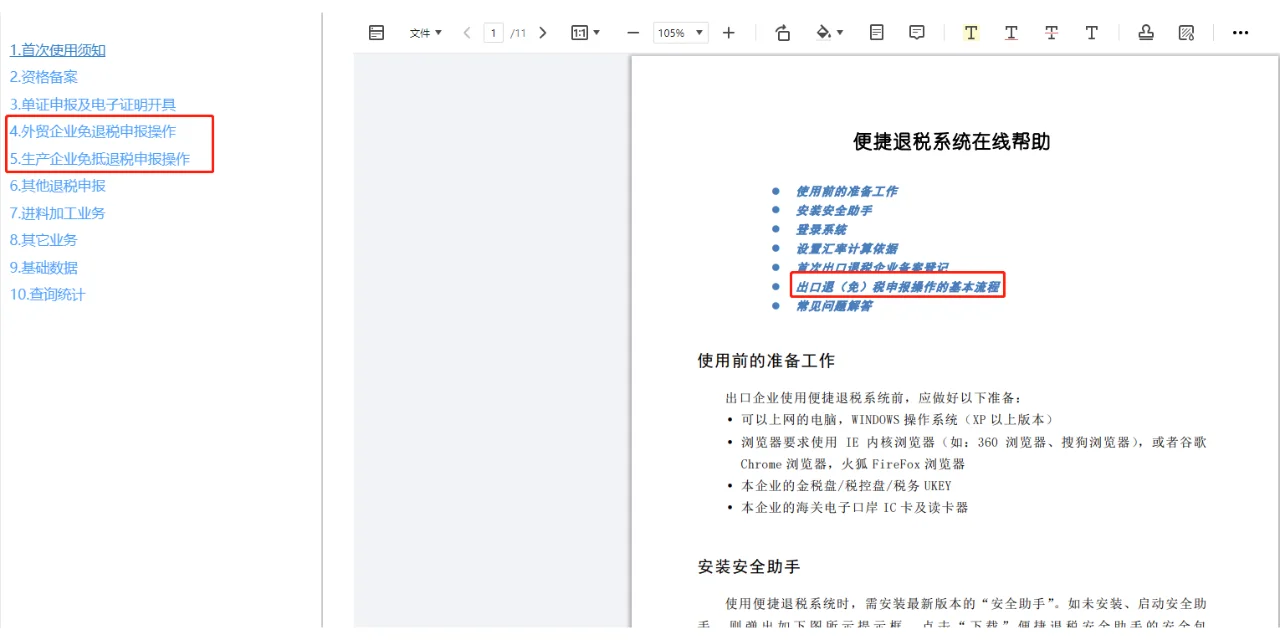Click the comment icon in the toolbar

pyautogui.click(x=916, y=32)
